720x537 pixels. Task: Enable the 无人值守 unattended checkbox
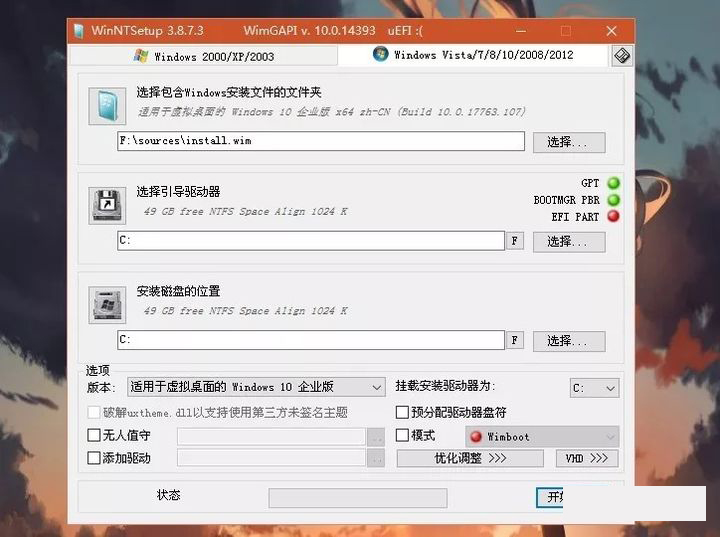click(95, 436)
